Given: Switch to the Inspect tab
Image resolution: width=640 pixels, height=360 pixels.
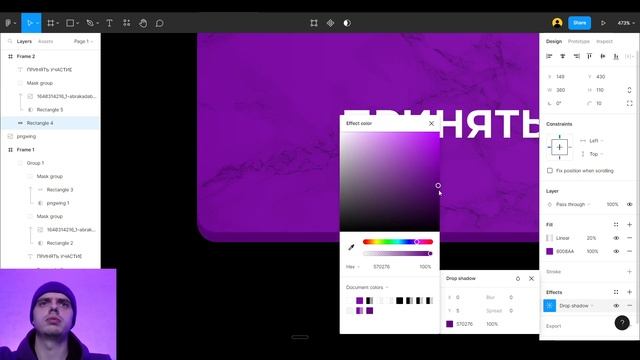Looking at the screenshot, I should 604,42.
